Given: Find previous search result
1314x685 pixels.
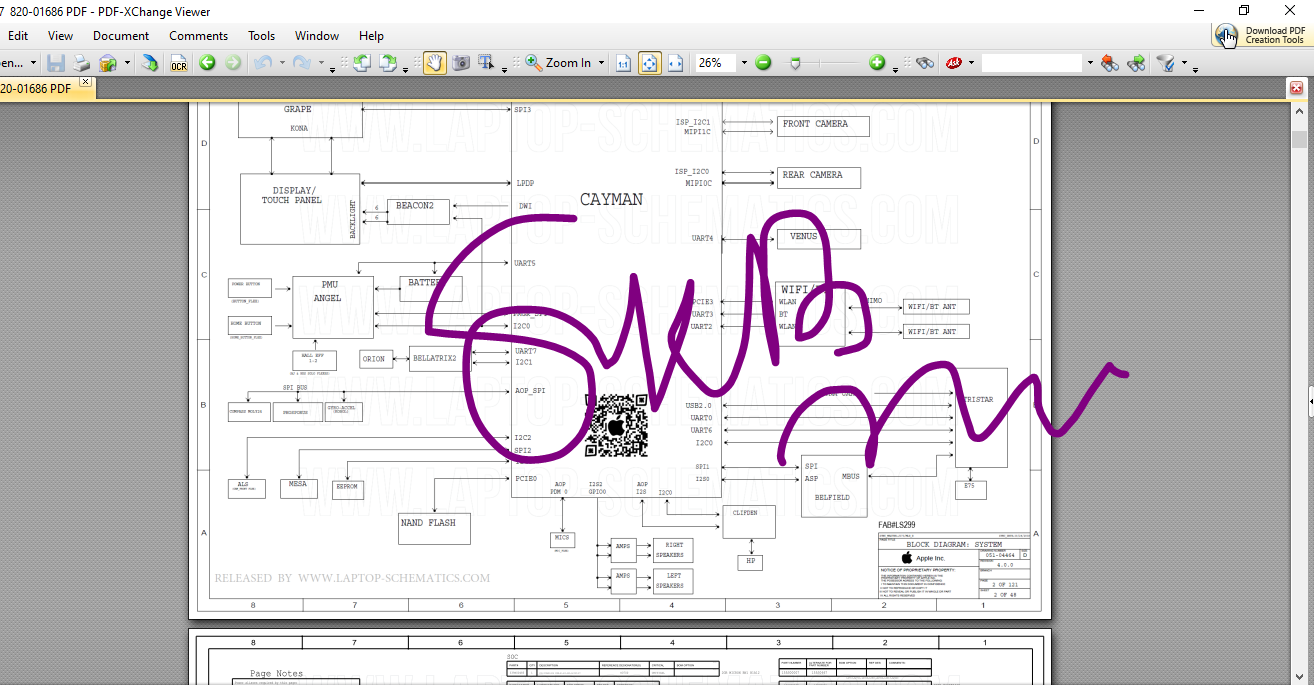Looking at the screenshot, I should (1110, 63).
